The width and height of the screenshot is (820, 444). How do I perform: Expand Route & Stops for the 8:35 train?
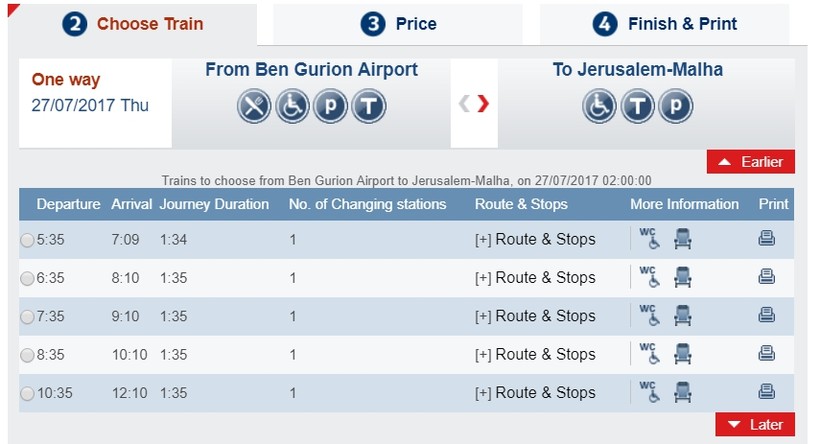(x=535, y=354)
